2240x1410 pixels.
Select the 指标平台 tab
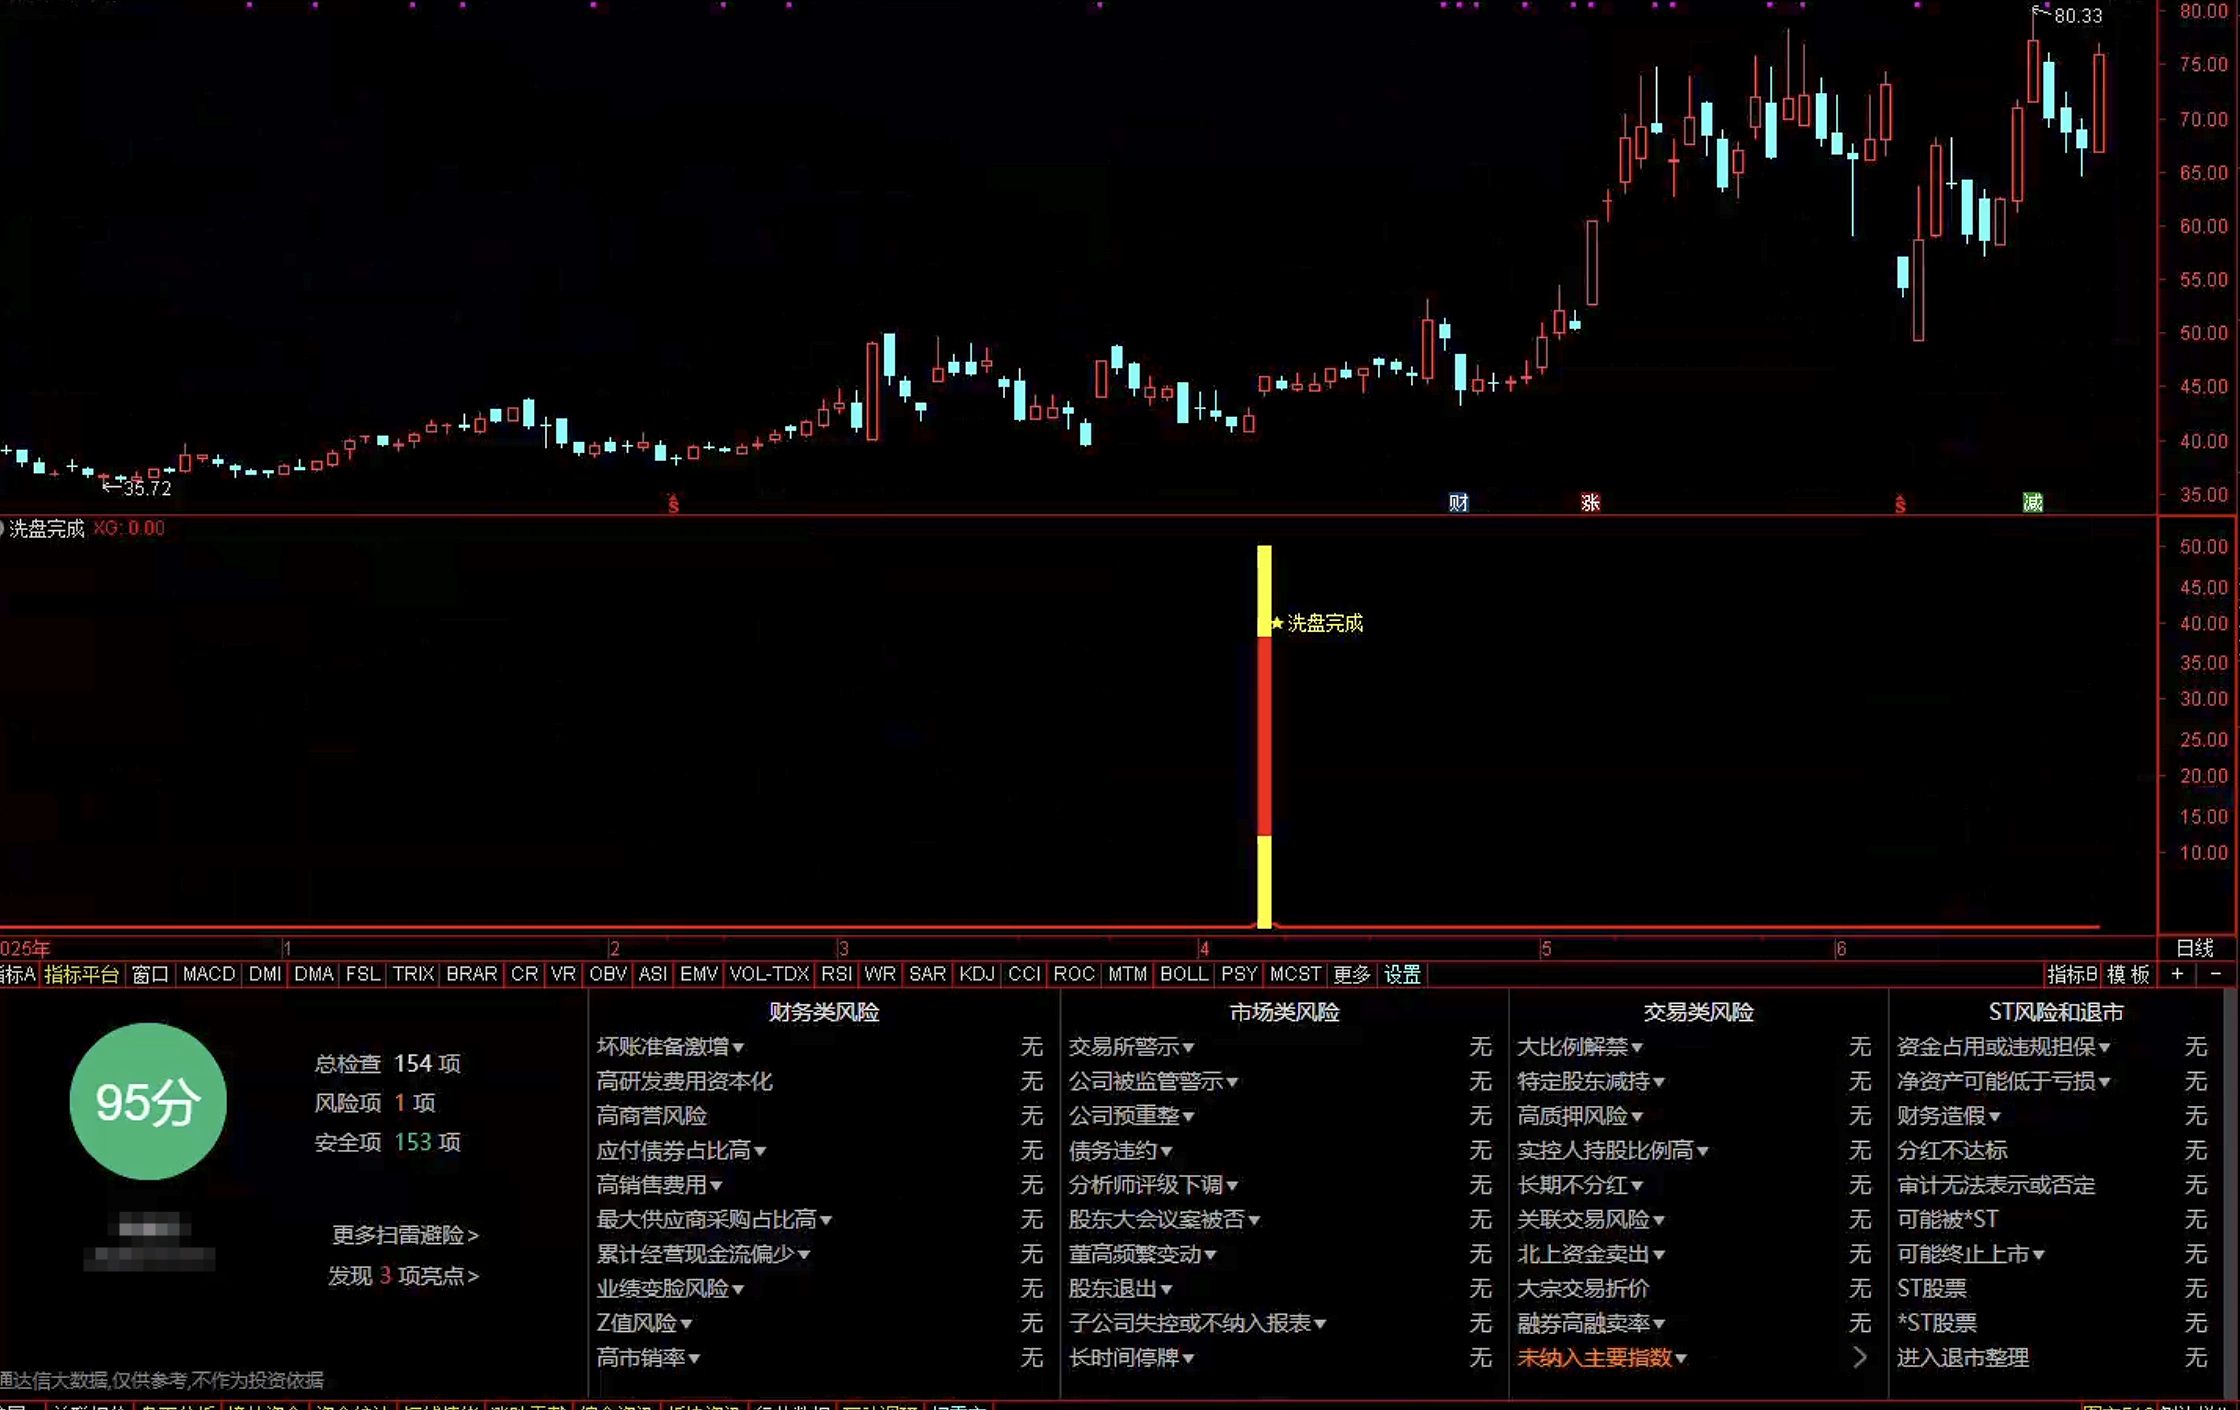82,973
